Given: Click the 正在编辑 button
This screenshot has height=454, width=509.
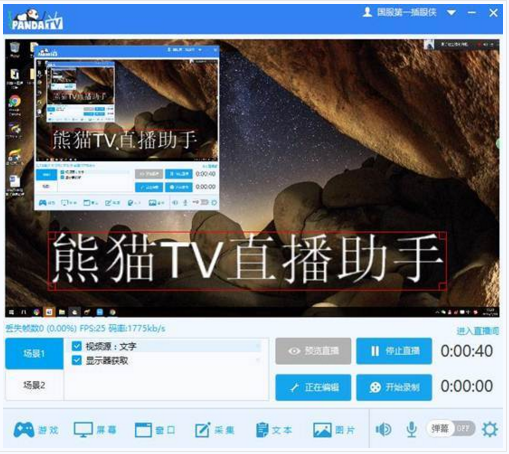Looking at the screenshot, I should (x=313, y=388).
